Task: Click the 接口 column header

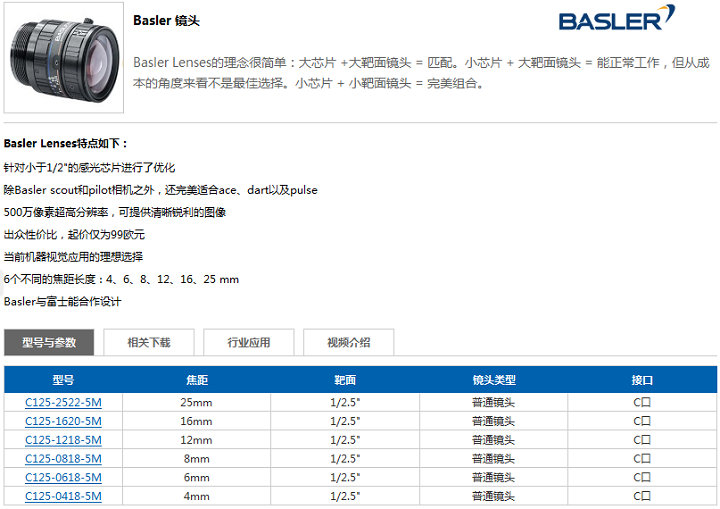Action: 642,381
